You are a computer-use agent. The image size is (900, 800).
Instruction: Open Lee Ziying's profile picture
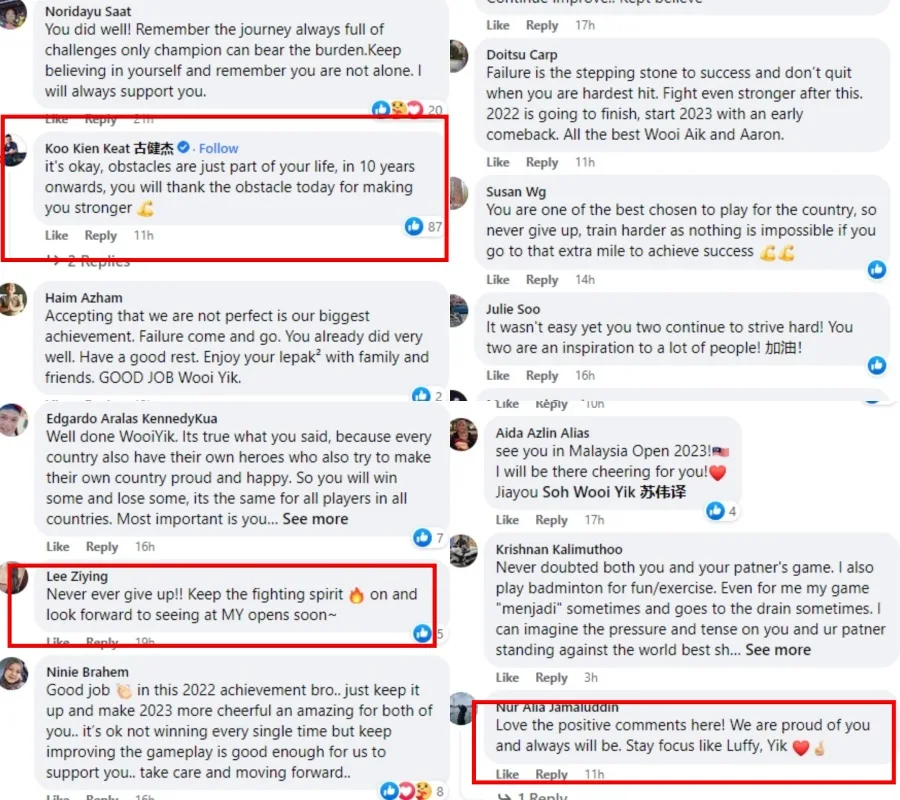click(13, 578)
